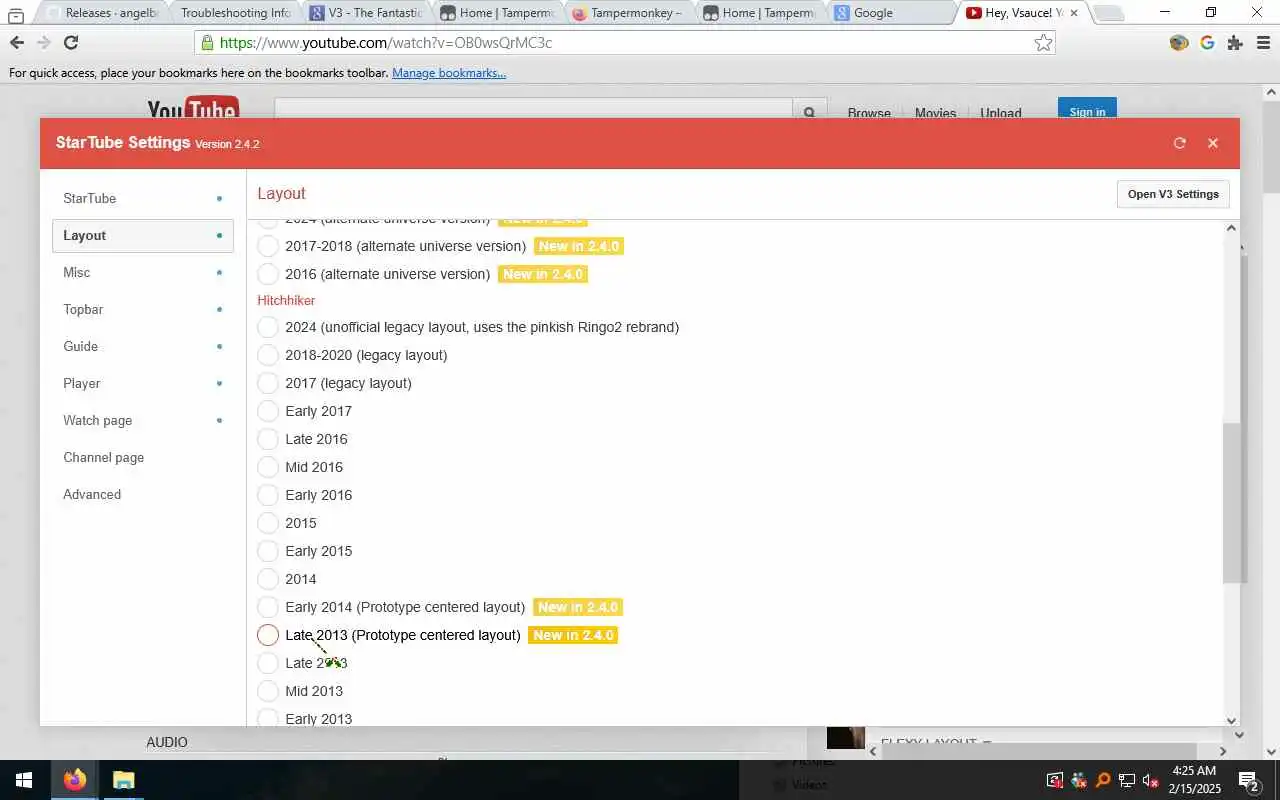
Task: Choose the Early 2015 layout
Action: [x=268, y=551]
